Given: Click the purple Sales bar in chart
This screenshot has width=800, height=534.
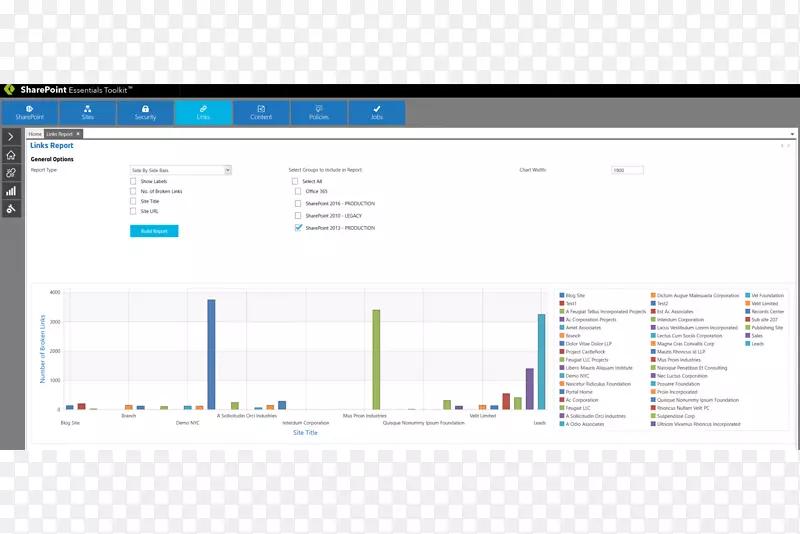Looking at the screenshot, I should coord(530,389).
